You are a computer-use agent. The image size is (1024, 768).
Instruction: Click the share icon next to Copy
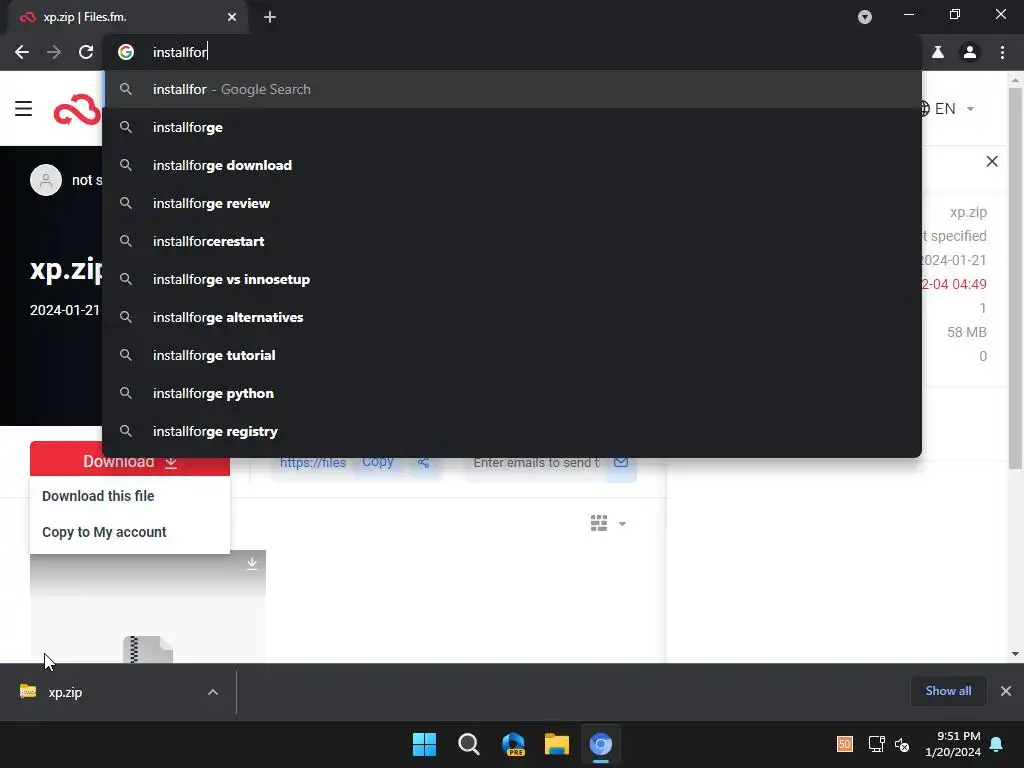click(x=424, y=462)
